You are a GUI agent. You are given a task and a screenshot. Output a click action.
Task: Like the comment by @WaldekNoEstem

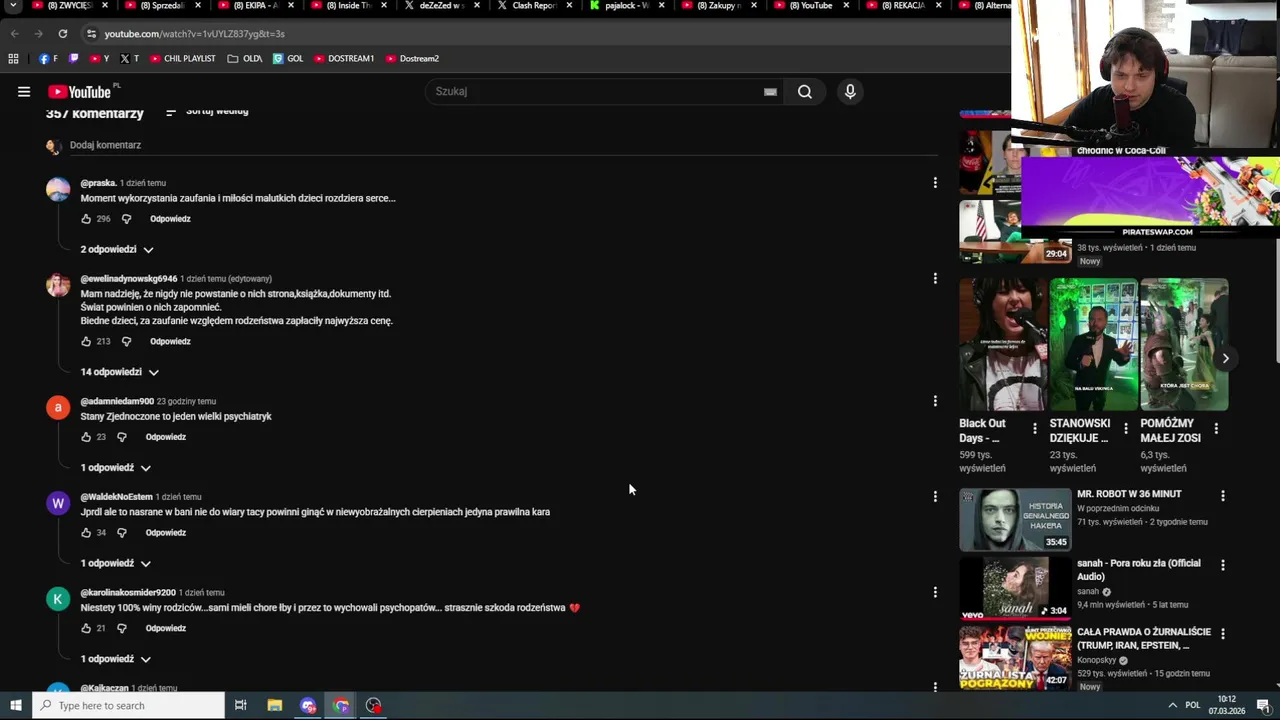(86, 533)
